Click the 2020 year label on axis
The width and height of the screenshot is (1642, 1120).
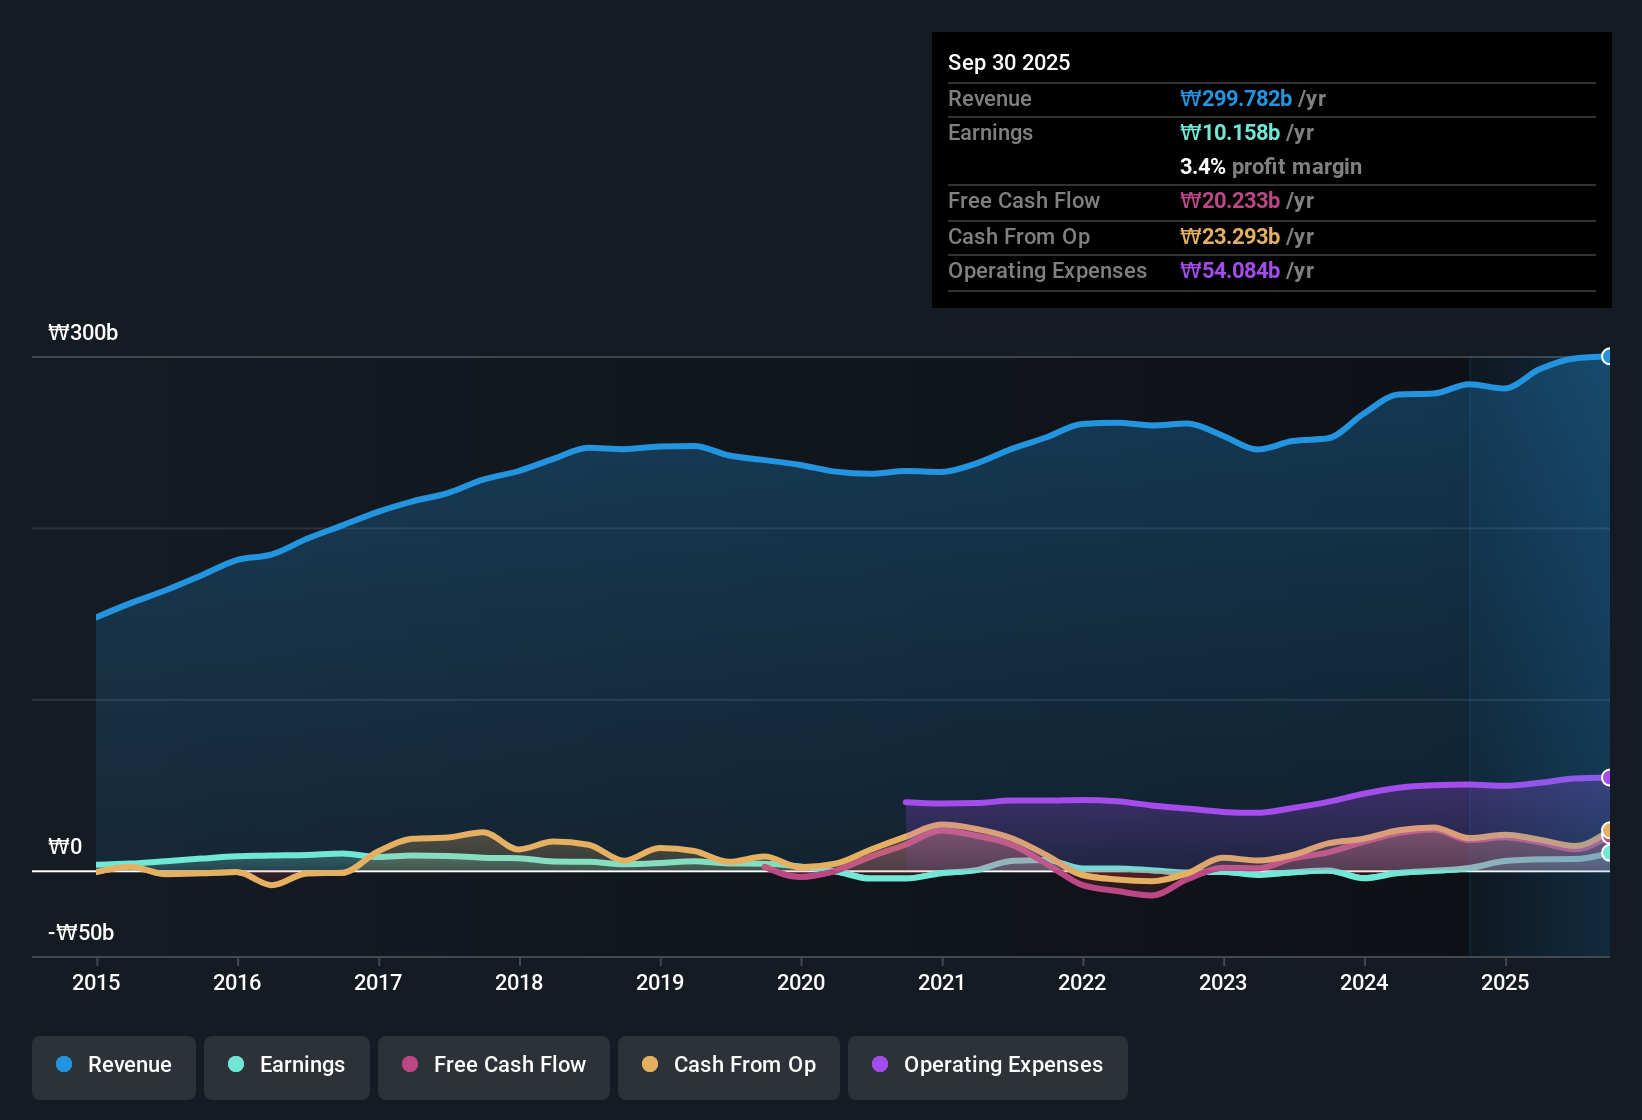pyautogui.click(x=801, y=983)
